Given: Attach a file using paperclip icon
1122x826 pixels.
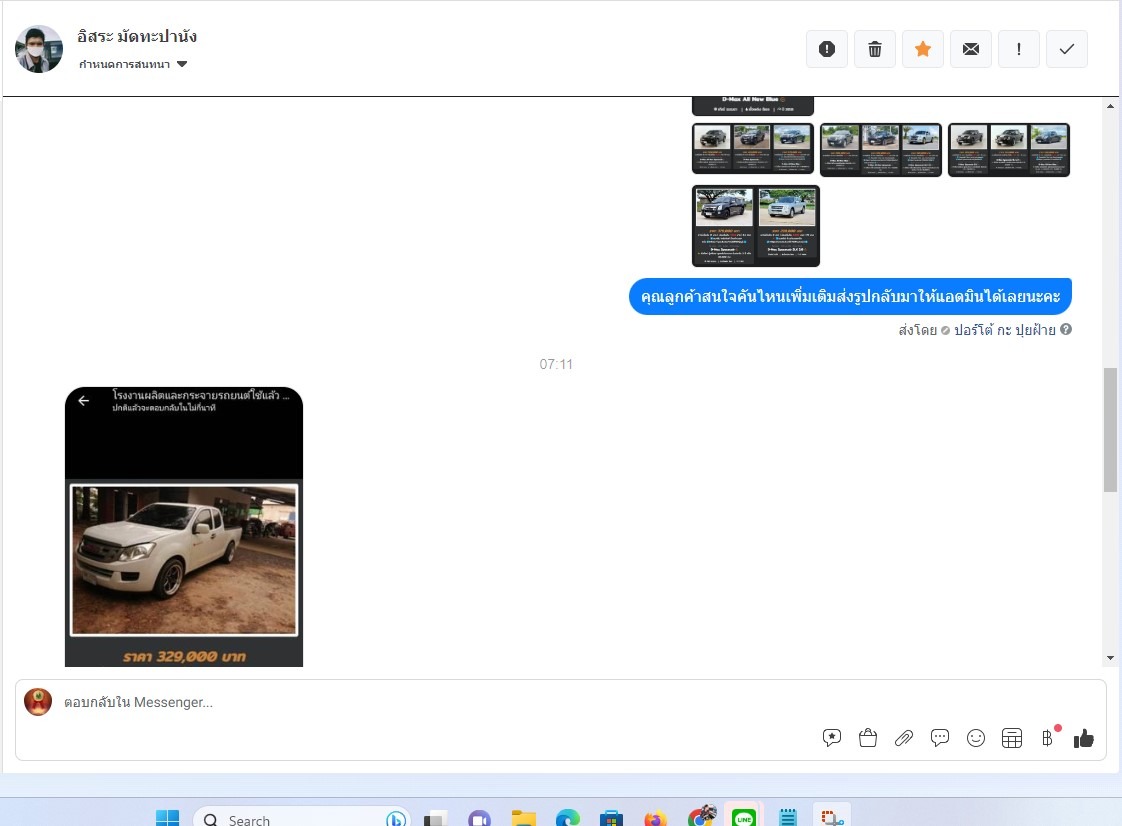Looking at the screenshot, I should tap(904, 738).
